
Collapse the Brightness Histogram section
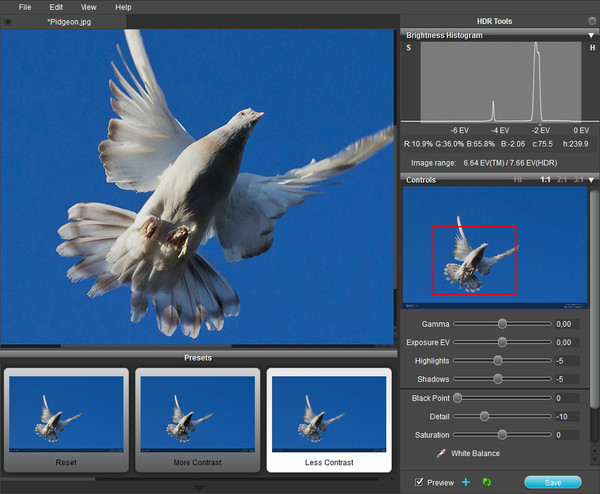(x=591, y=35)
